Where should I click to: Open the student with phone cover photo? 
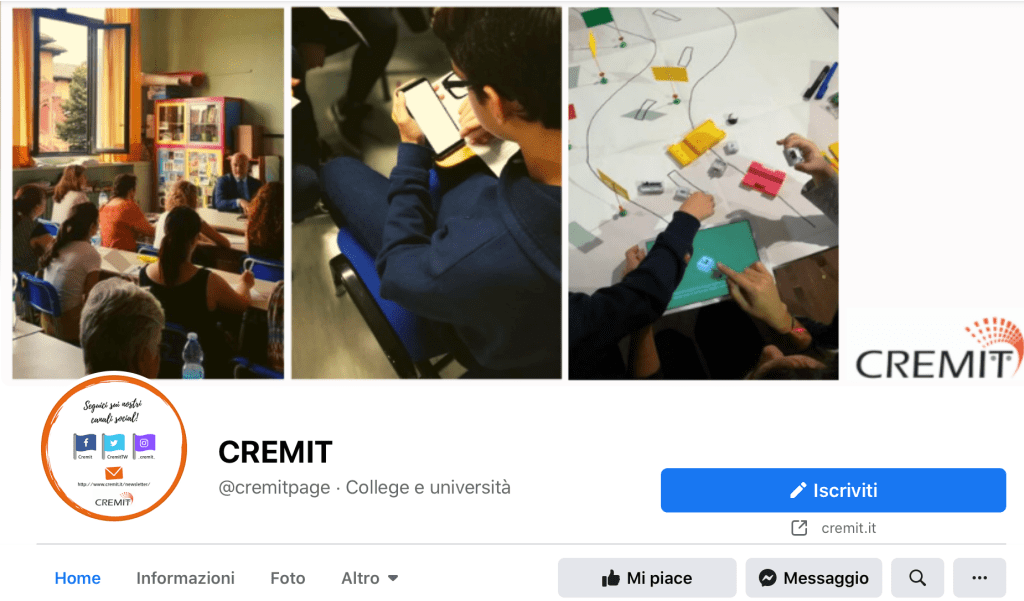pyautogui.click(x=426, y=193)
